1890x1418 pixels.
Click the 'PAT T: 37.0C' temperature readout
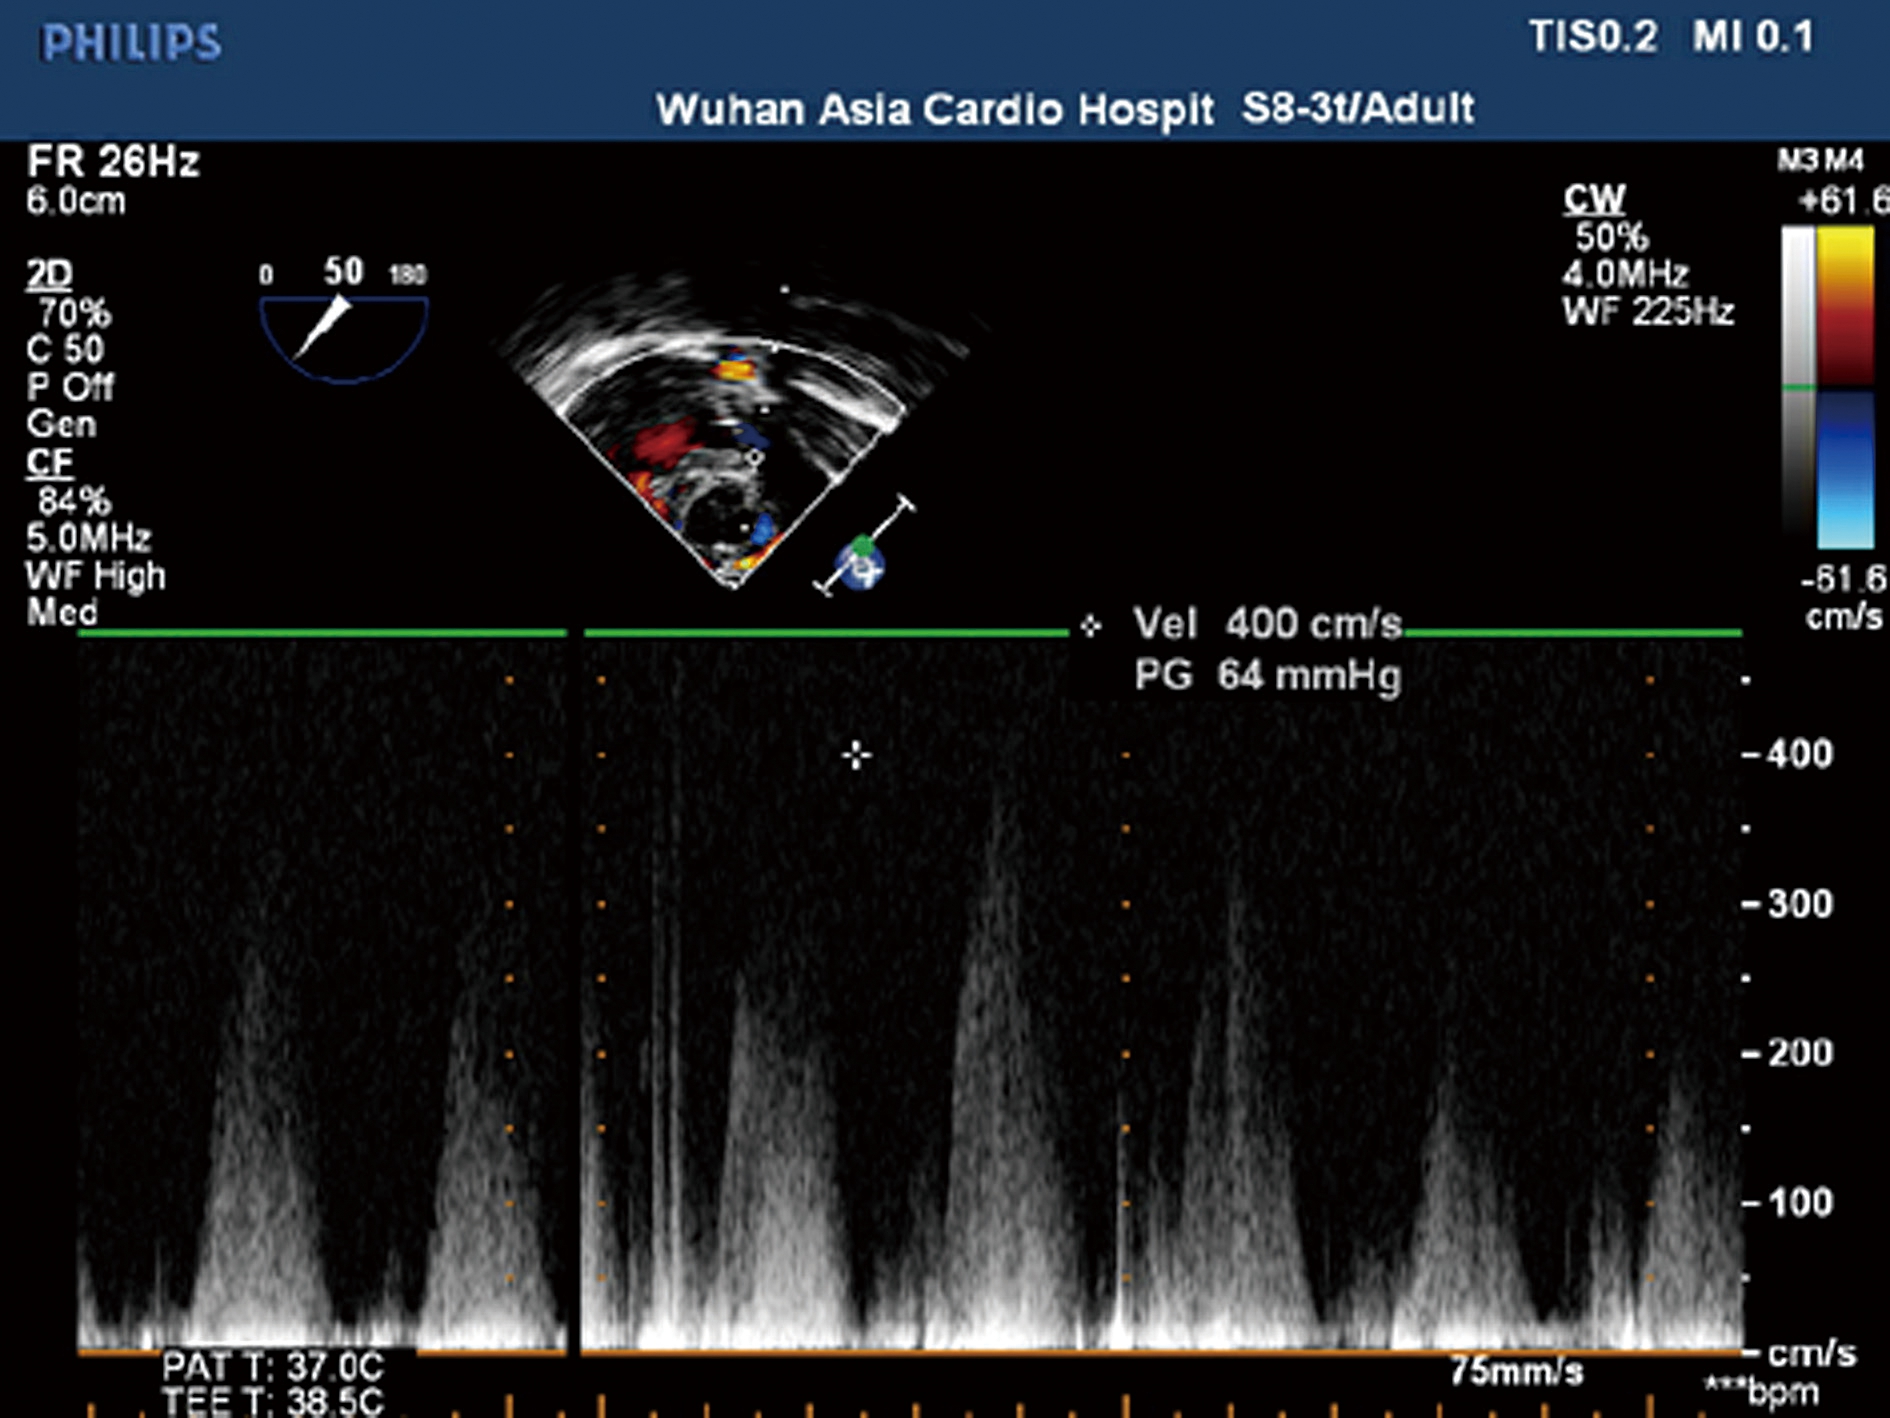pyautogui.click(x=273, y=1367)
